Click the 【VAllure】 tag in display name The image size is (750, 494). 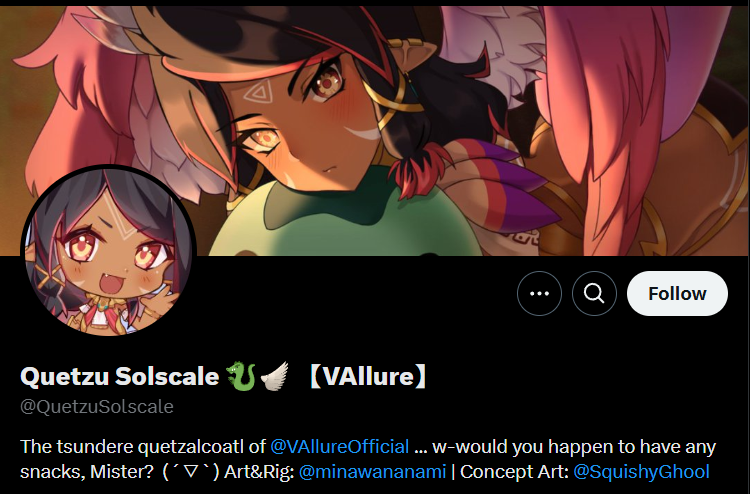368,376
